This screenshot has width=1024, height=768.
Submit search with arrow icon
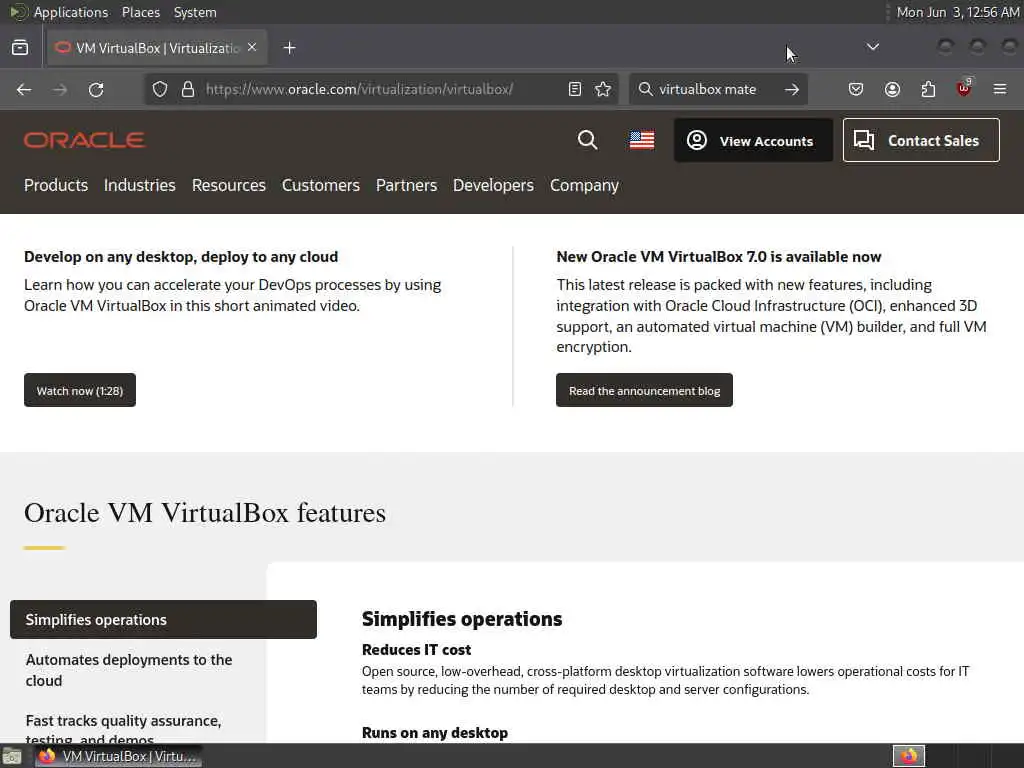[792, 89]
